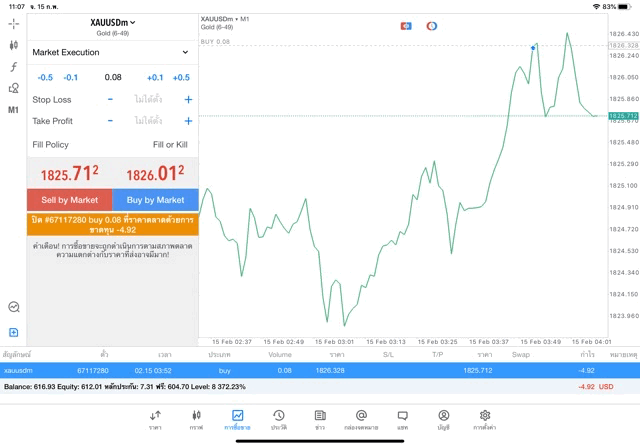The width and height of the screenshot is (640, 447).
Task: Click the blue entry point marker on chart
Action: 533,48
